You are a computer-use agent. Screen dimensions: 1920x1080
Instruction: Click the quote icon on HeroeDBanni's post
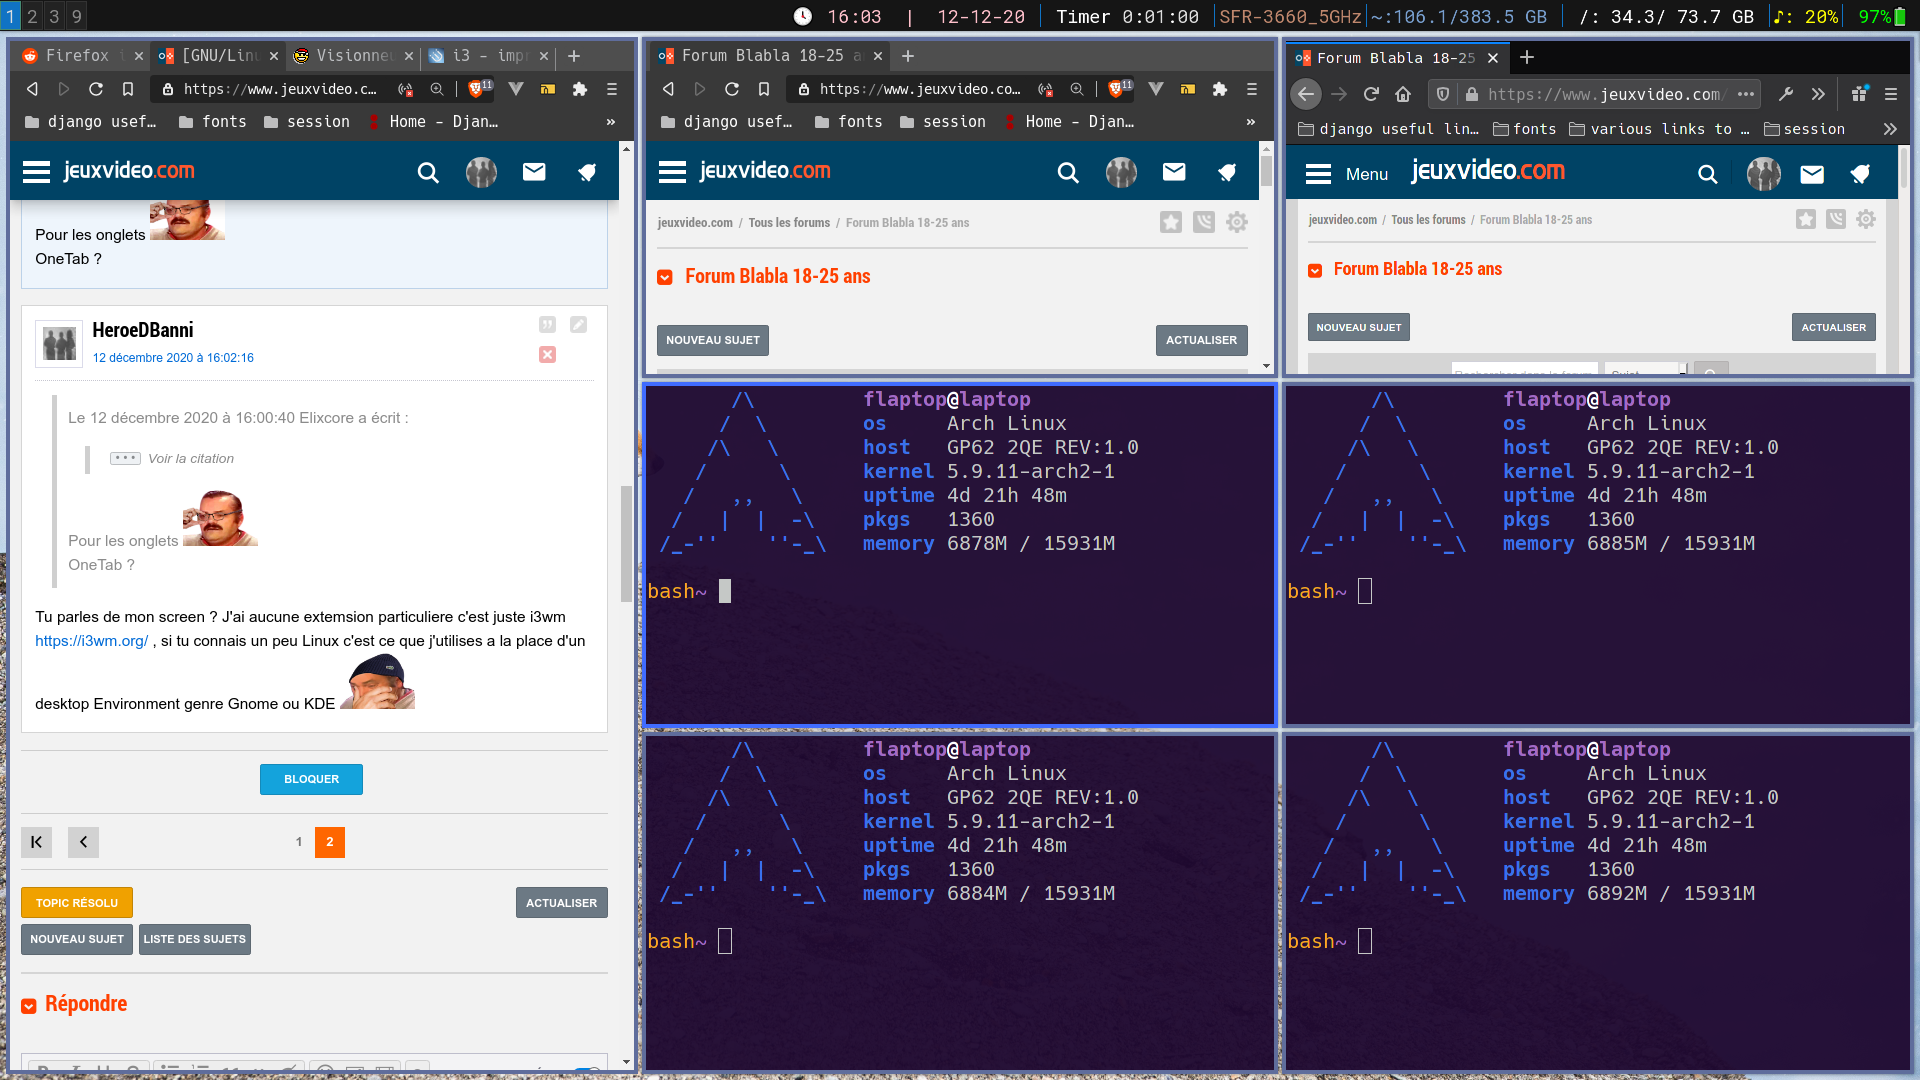[547, 324]
